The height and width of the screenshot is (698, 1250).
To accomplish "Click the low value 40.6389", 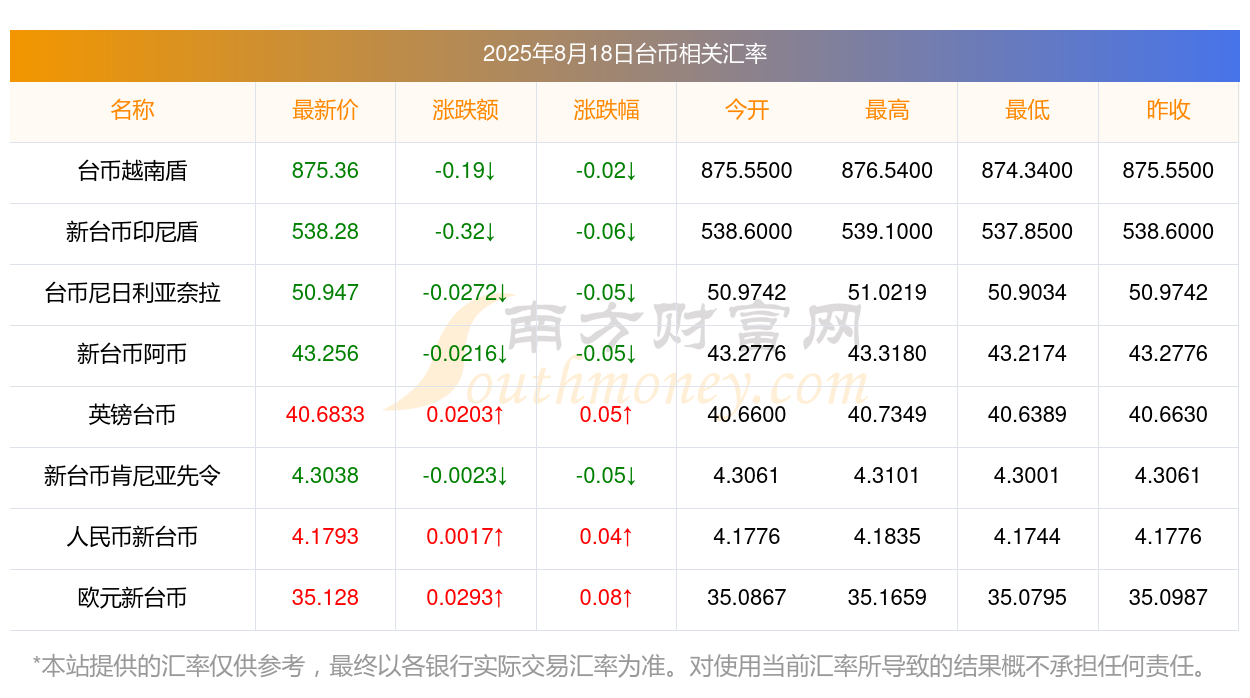I will 1027,415.
